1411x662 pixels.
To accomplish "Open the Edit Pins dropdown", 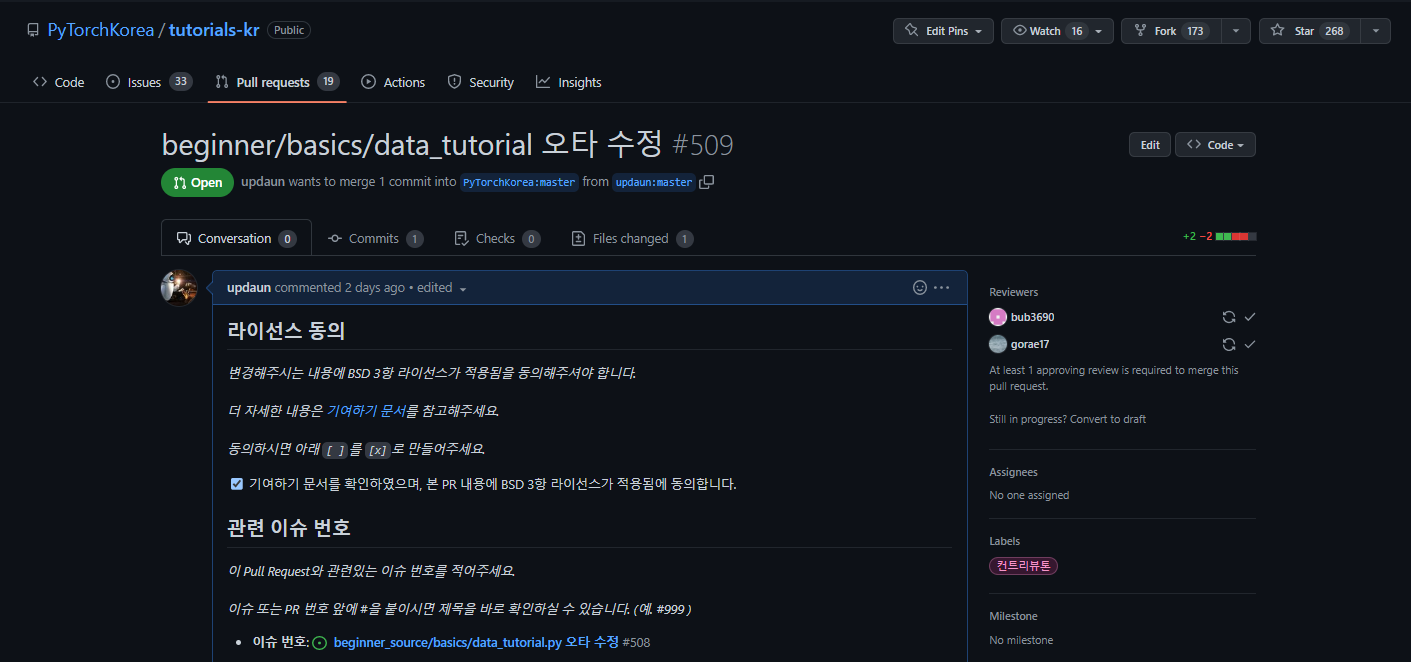I will pos(943,31).
